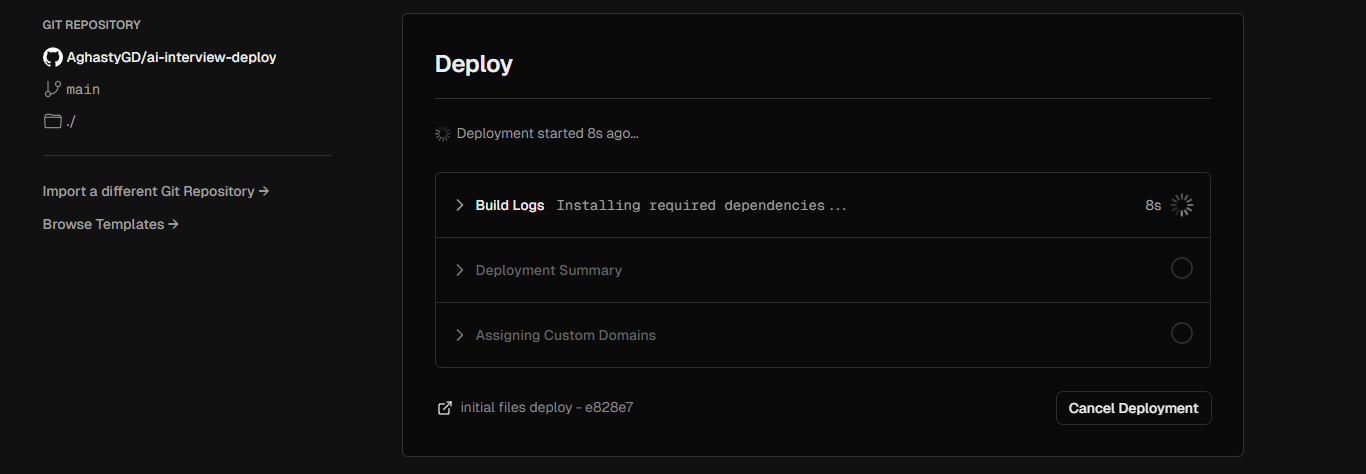Follow the Browse Templates link
Screen dimensions: 1366x474
point(110,224)
